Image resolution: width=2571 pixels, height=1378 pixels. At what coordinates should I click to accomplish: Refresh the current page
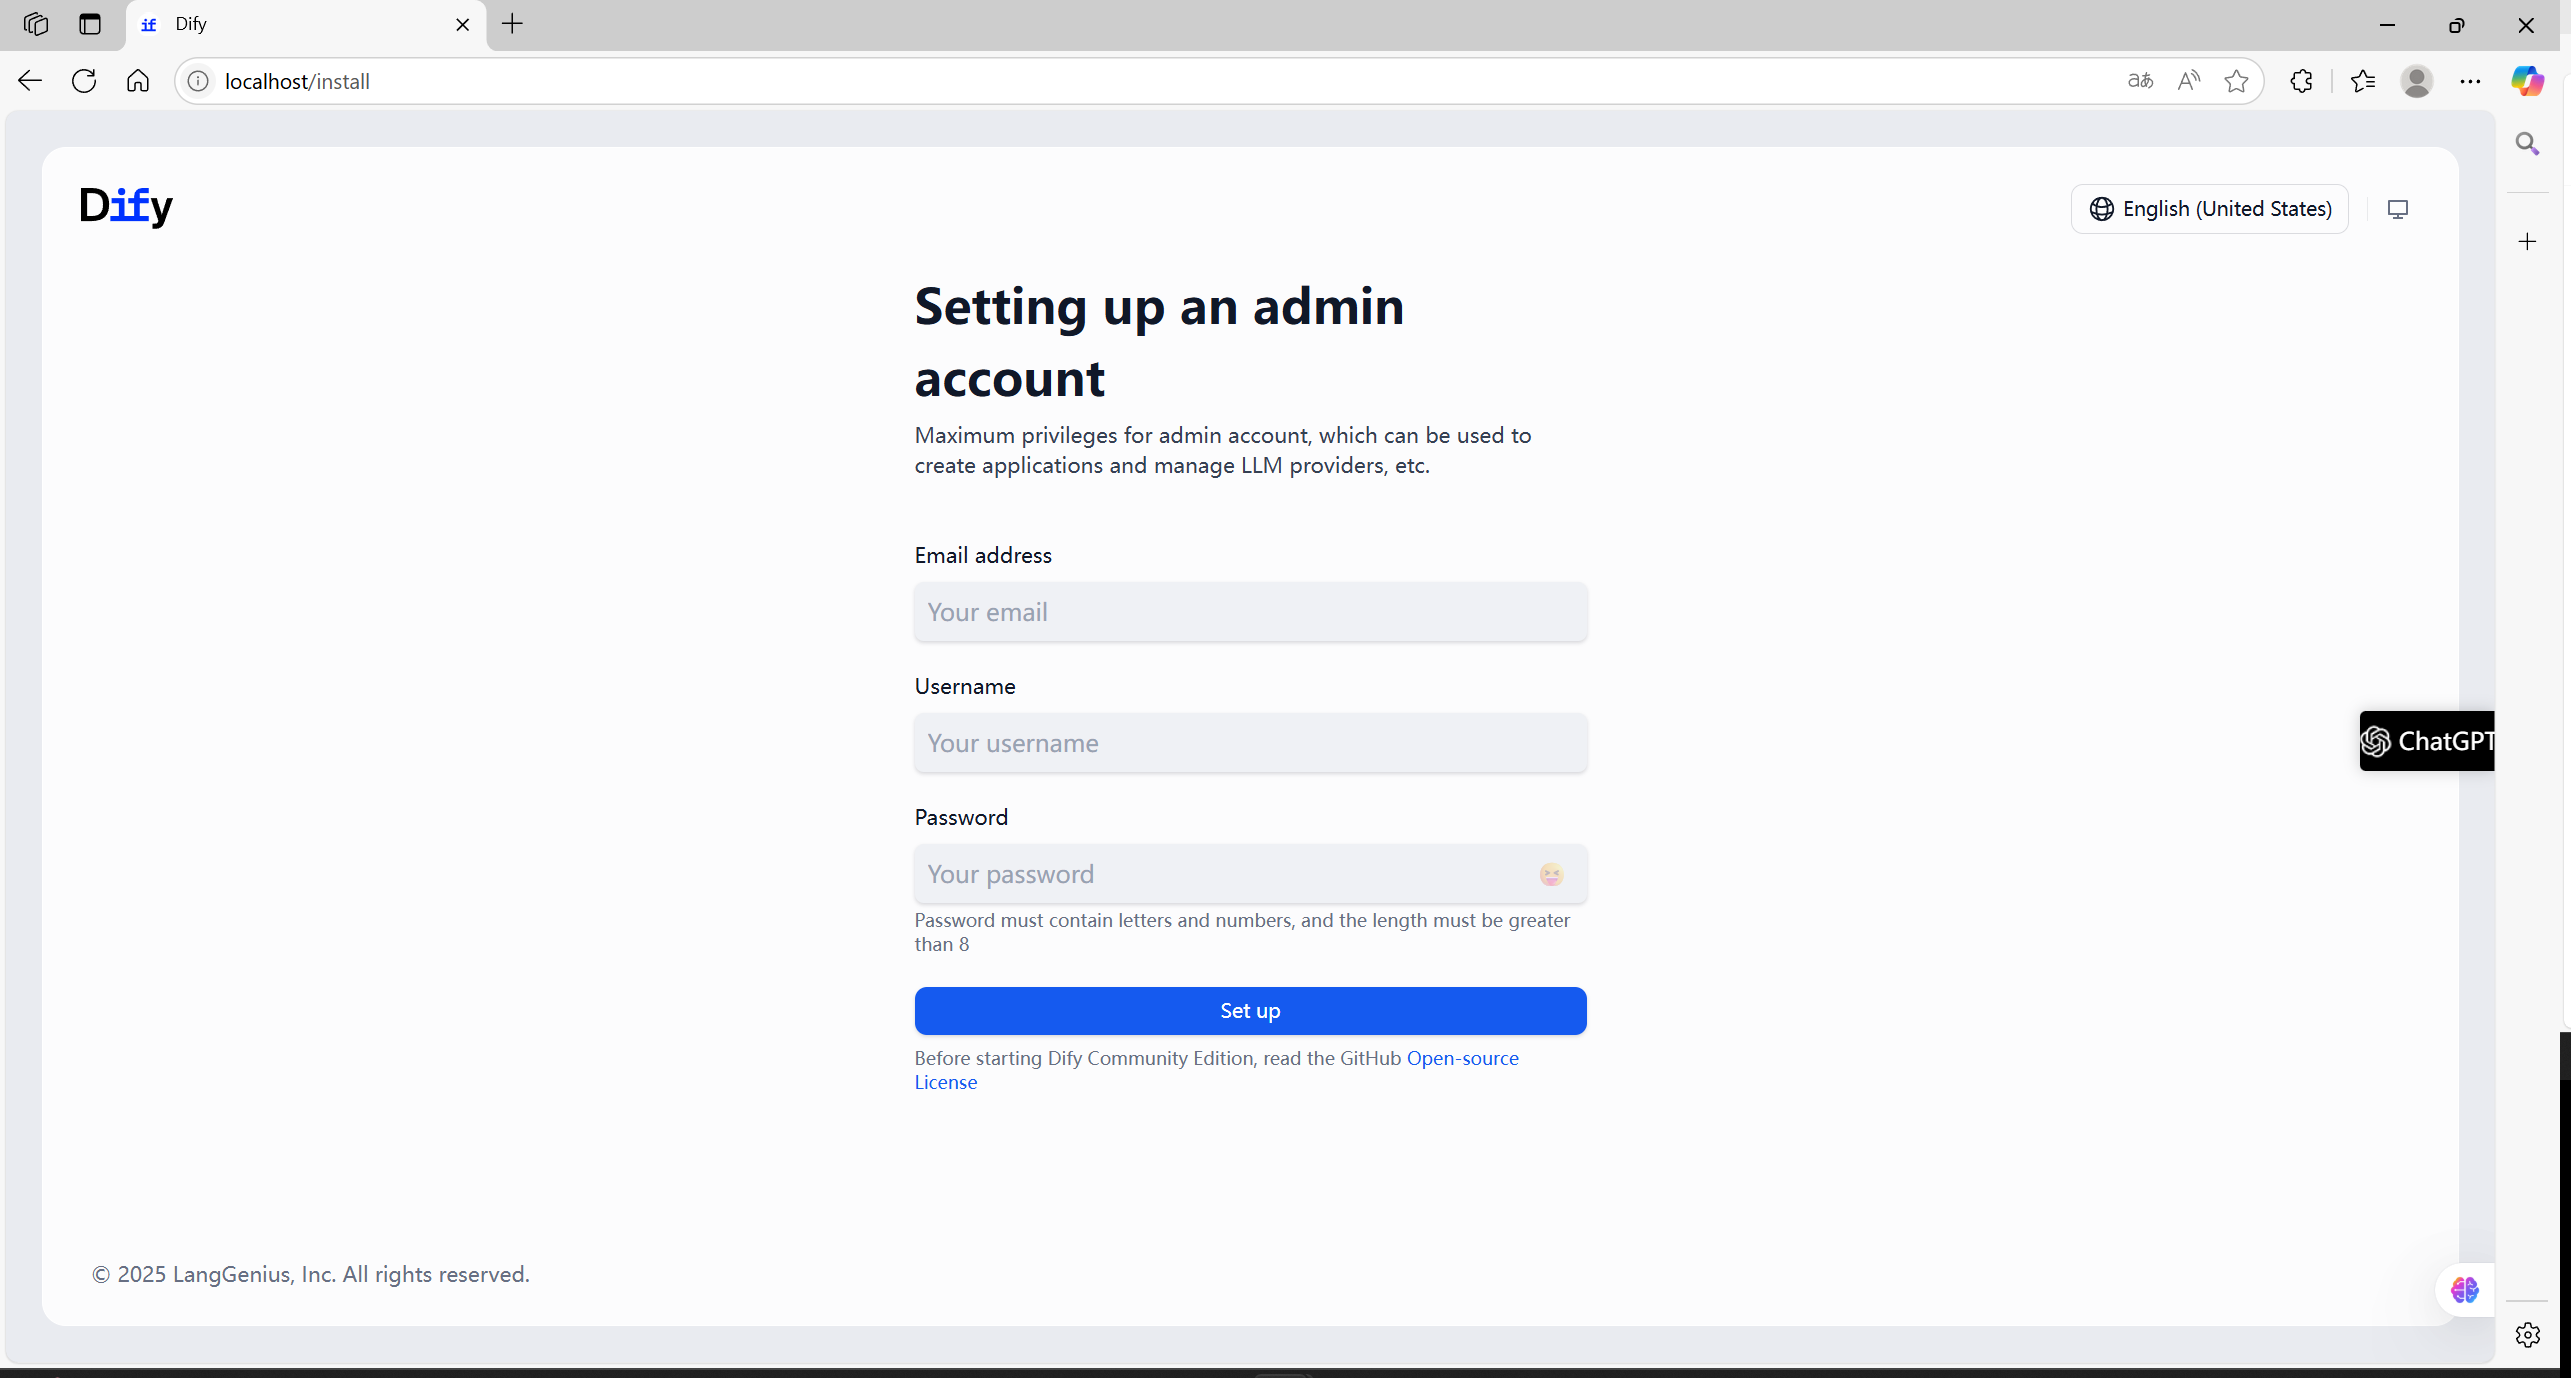click(84, 81)
